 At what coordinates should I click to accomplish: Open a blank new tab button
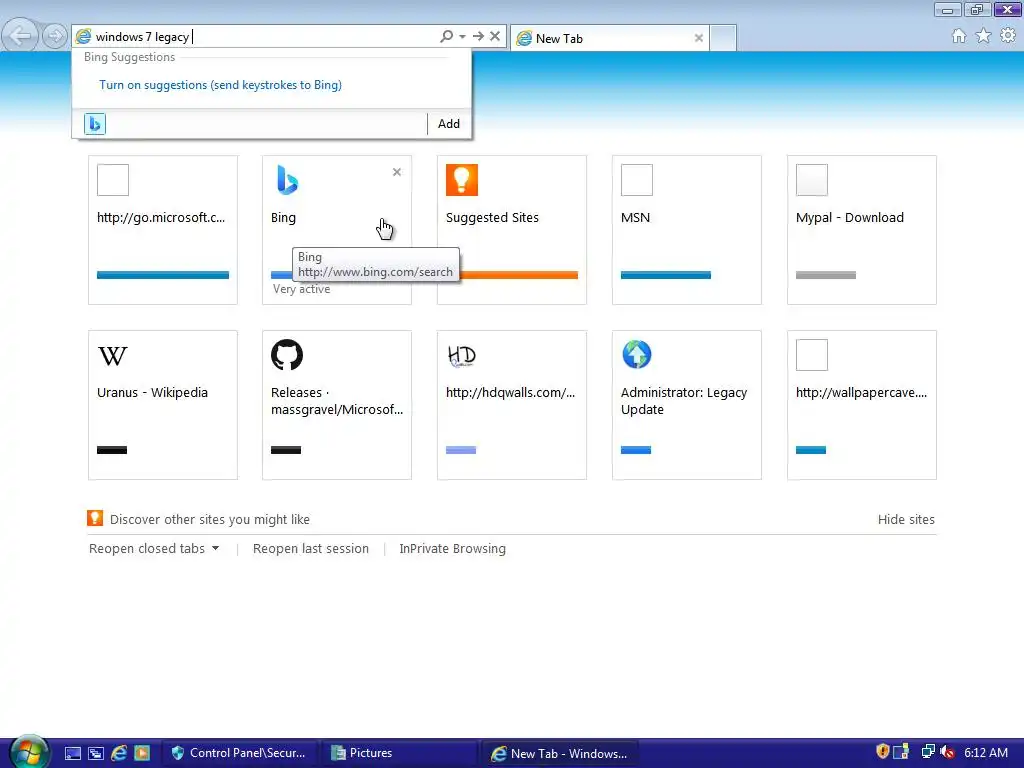pyautogui.click(x=723, y=38)
